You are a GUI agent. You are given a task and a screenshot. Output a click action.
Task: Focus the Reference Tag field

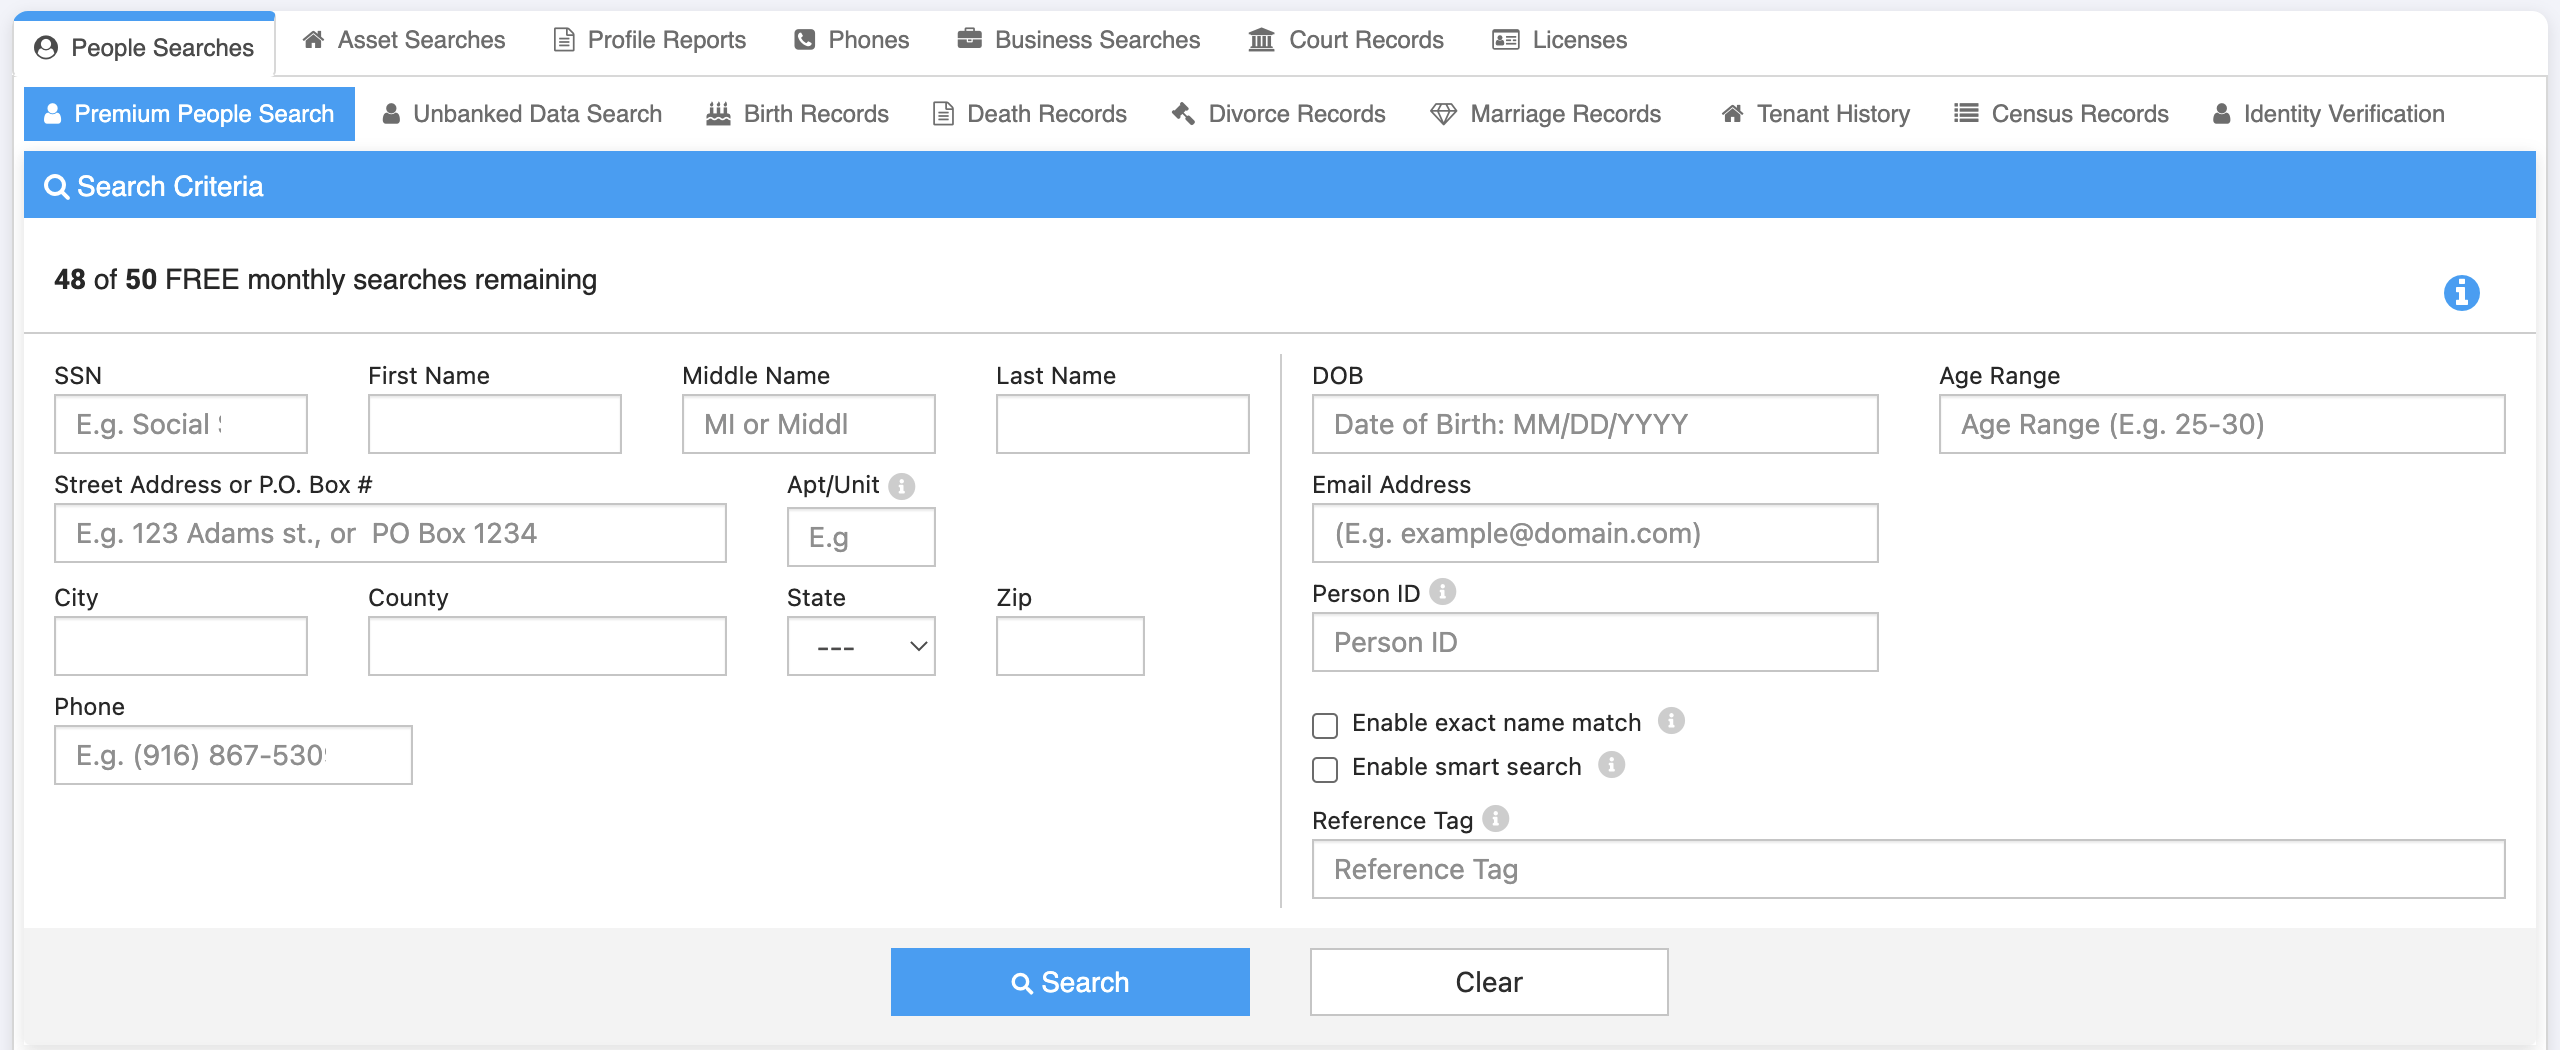click(1908, 869)
